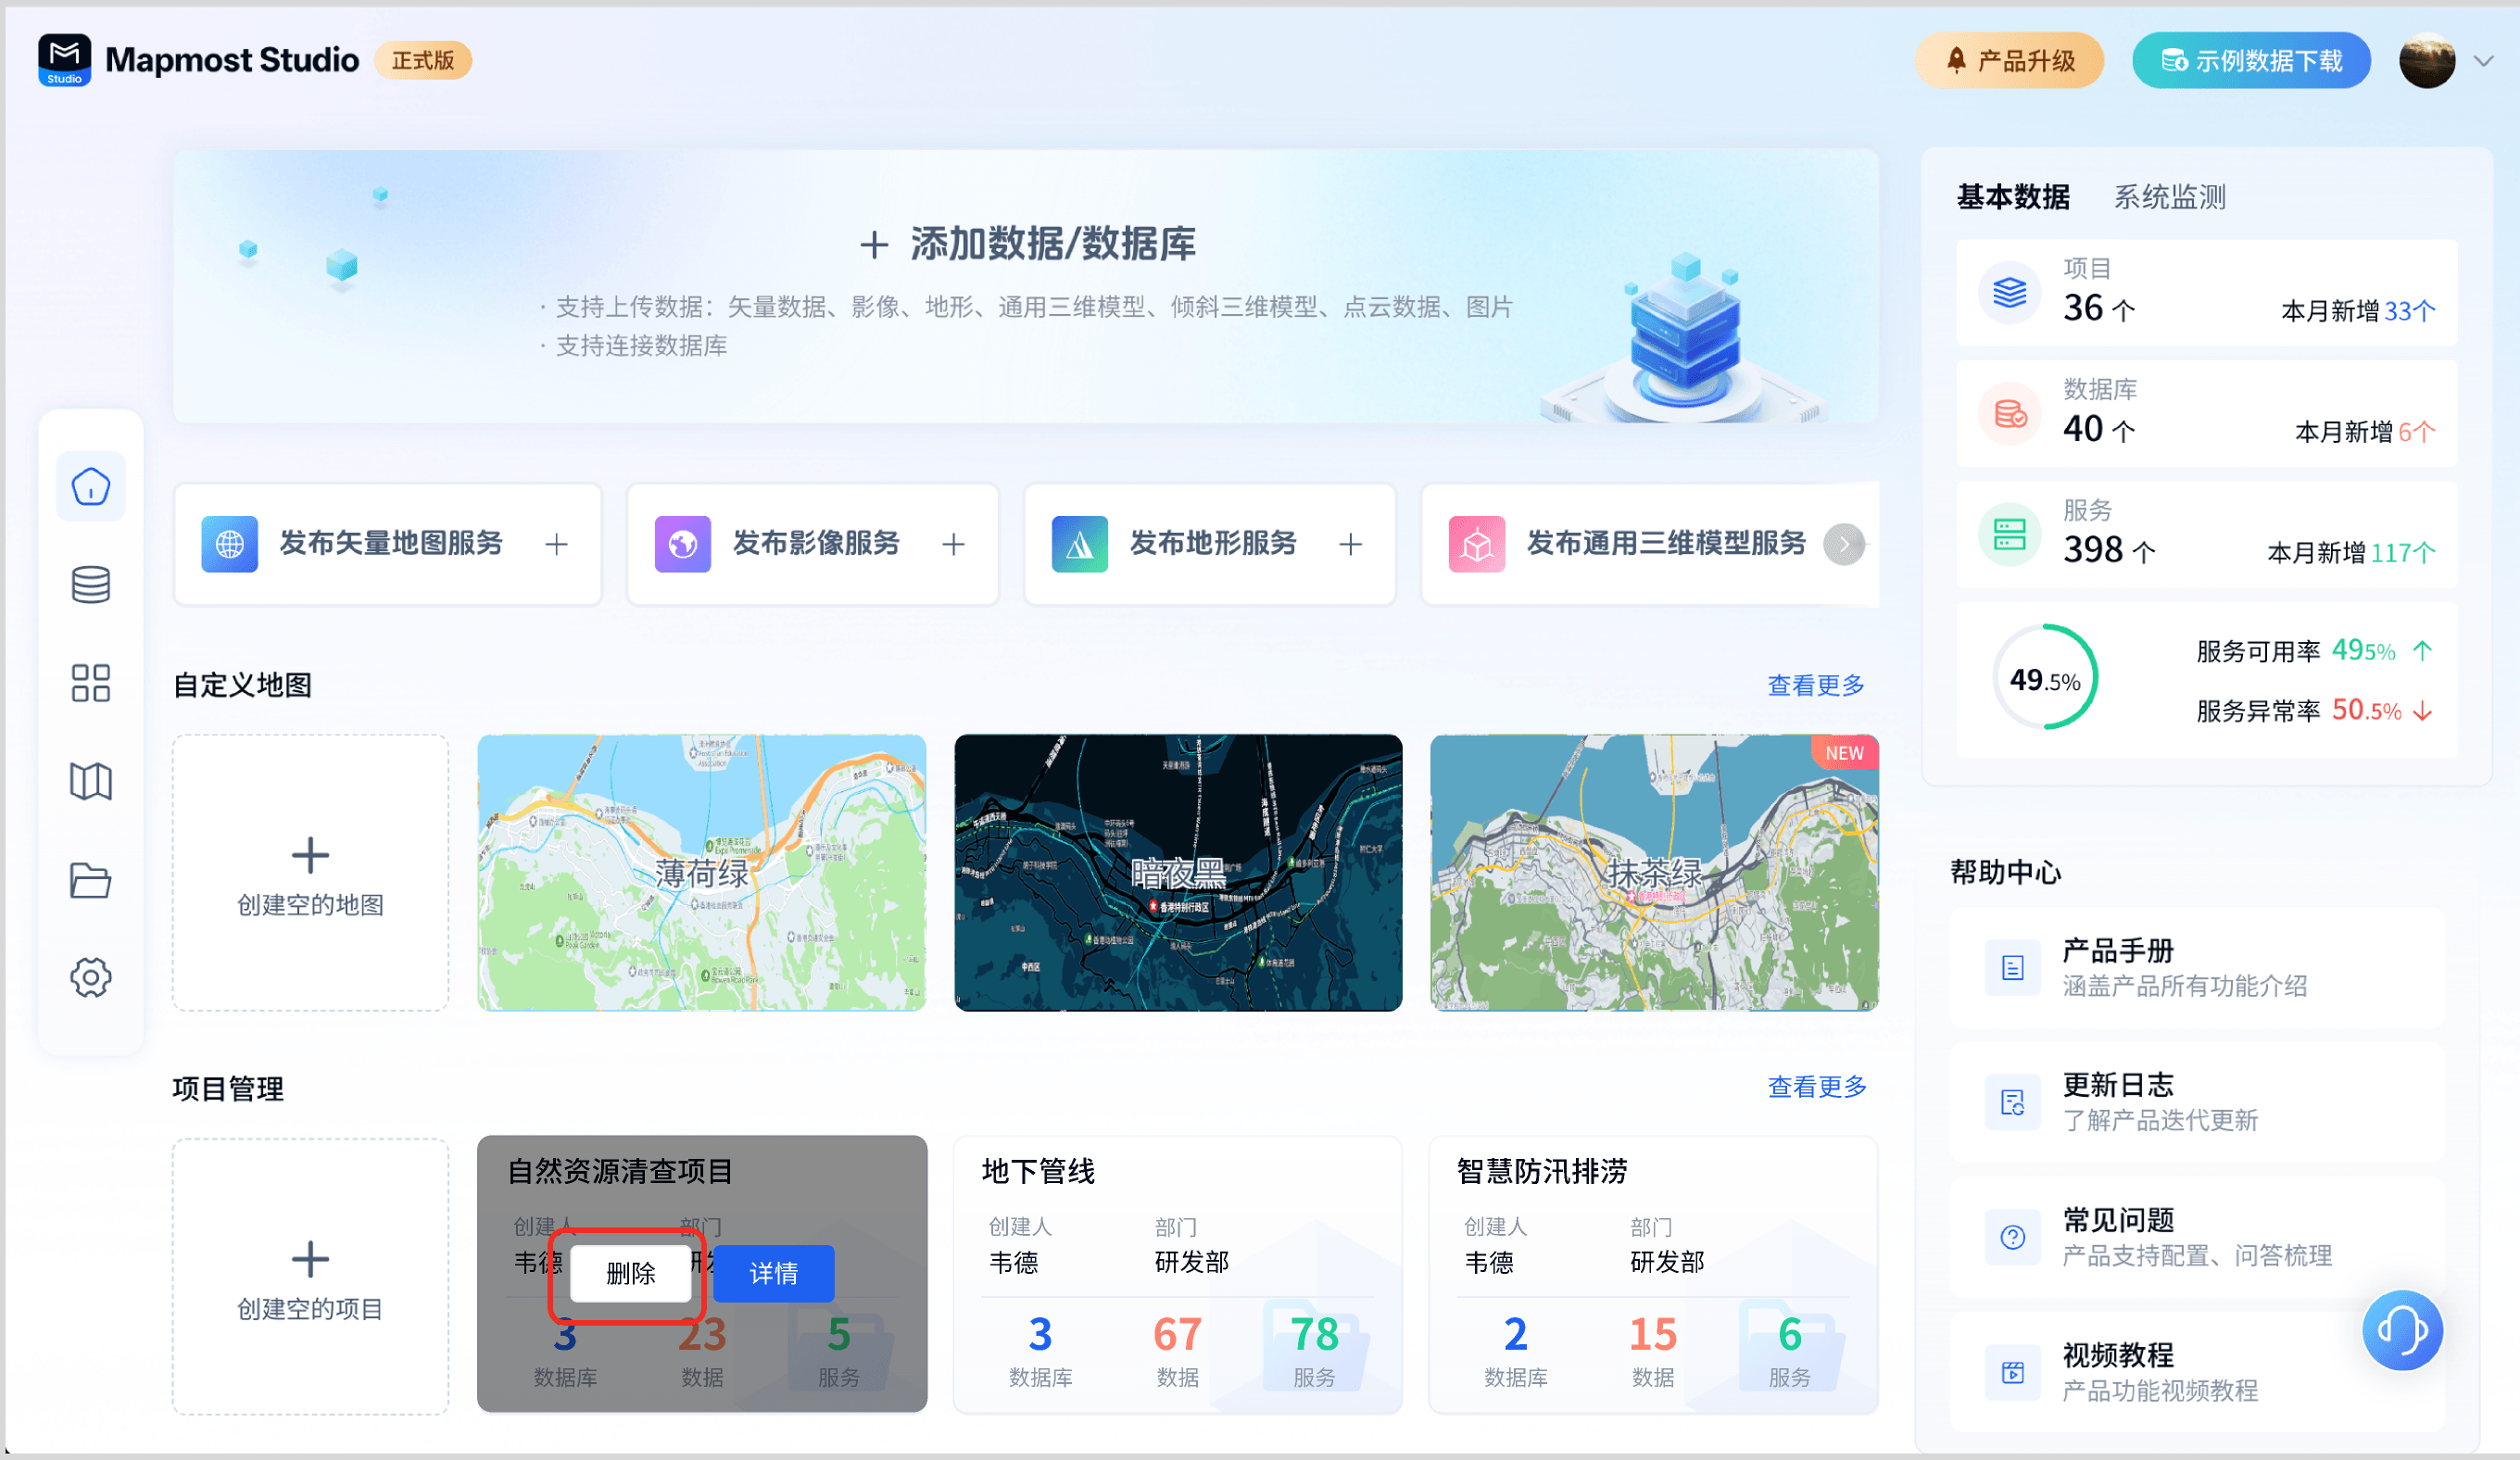The width and height of the screenshot is (2520, 1460).
Task: Click the open folder sidebar icon
Action: 90,880
